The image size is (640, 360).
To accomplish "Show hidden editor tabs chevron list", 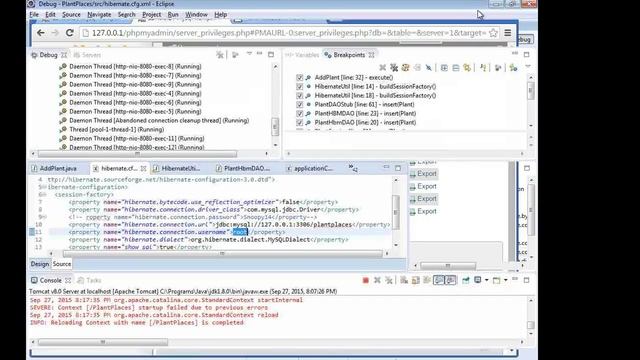I will (353, 168).
